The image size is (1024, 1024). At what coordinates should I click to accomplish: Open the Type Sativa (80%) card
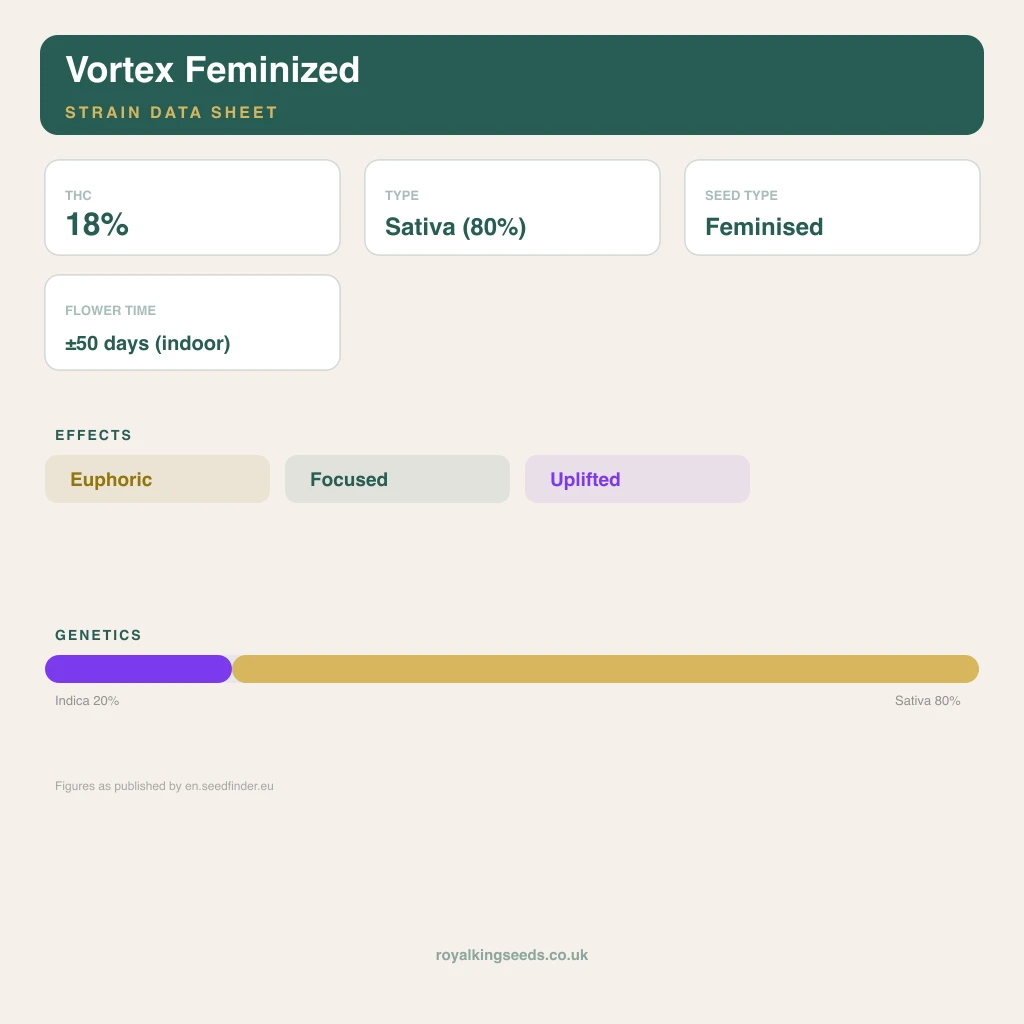512,208
